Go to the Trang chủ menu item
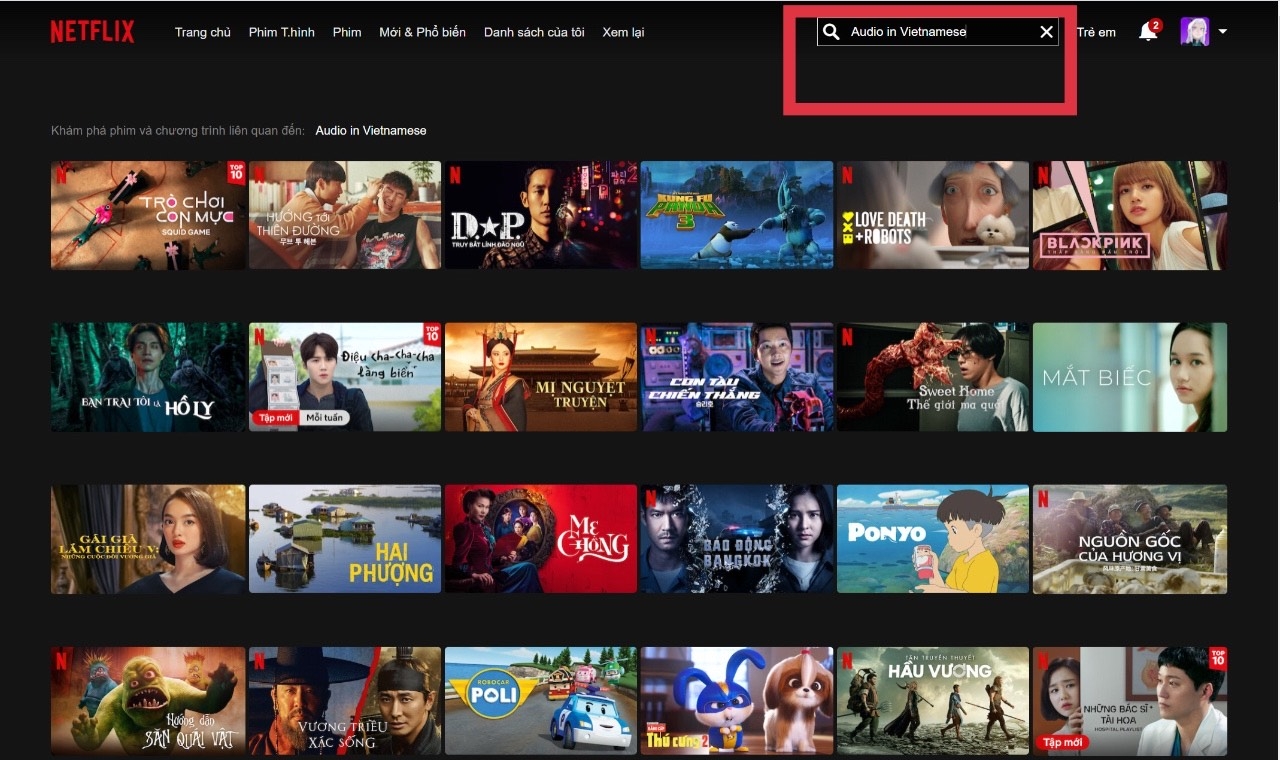The height and width of the screenshot is (760, 1280). tap(203, 32)
